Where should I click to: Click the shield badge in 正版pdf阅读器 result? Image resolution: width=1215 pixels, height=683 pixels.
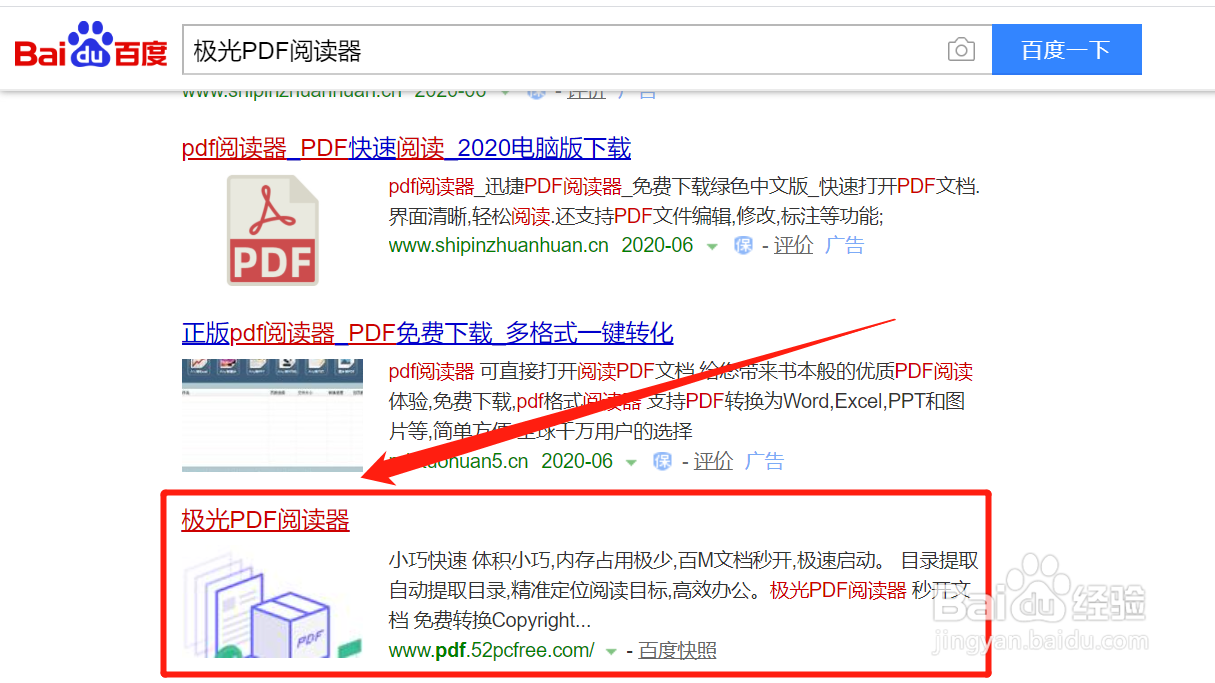click(662, 462)
